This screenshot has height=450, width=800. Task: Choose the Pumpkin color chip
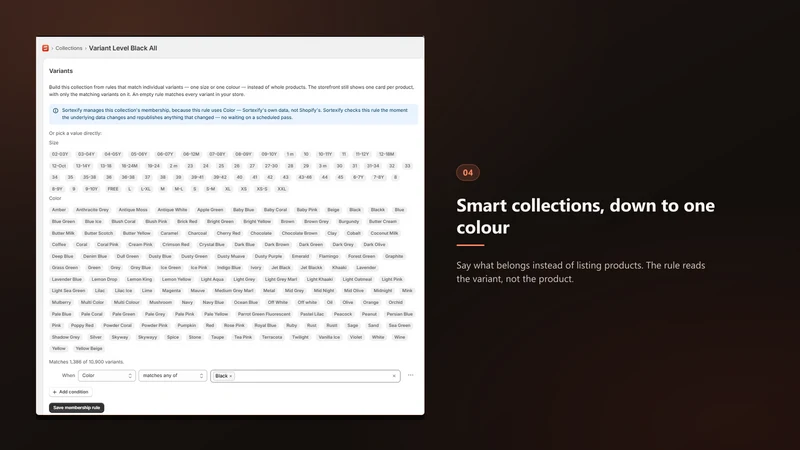tap(187, 326)
